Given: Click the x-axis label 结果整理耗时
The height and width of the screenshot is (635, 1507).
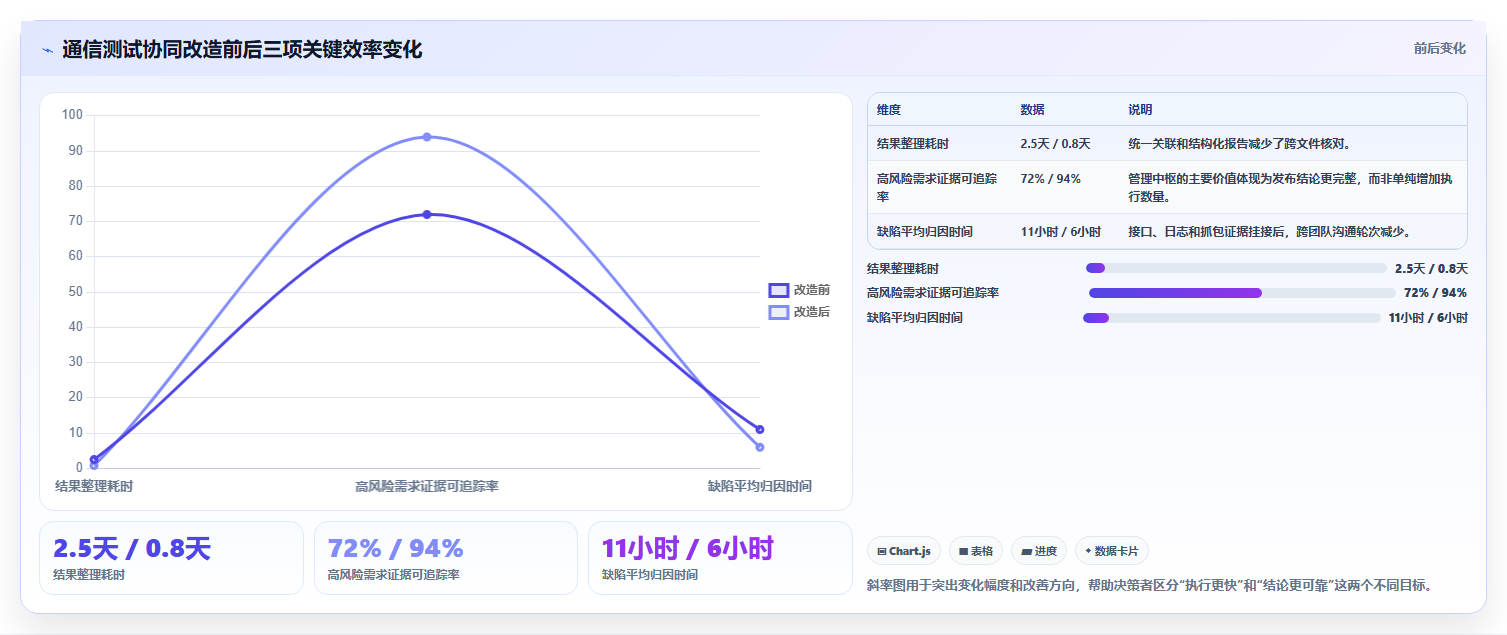Looking at the screenshot, I should 94,486.
